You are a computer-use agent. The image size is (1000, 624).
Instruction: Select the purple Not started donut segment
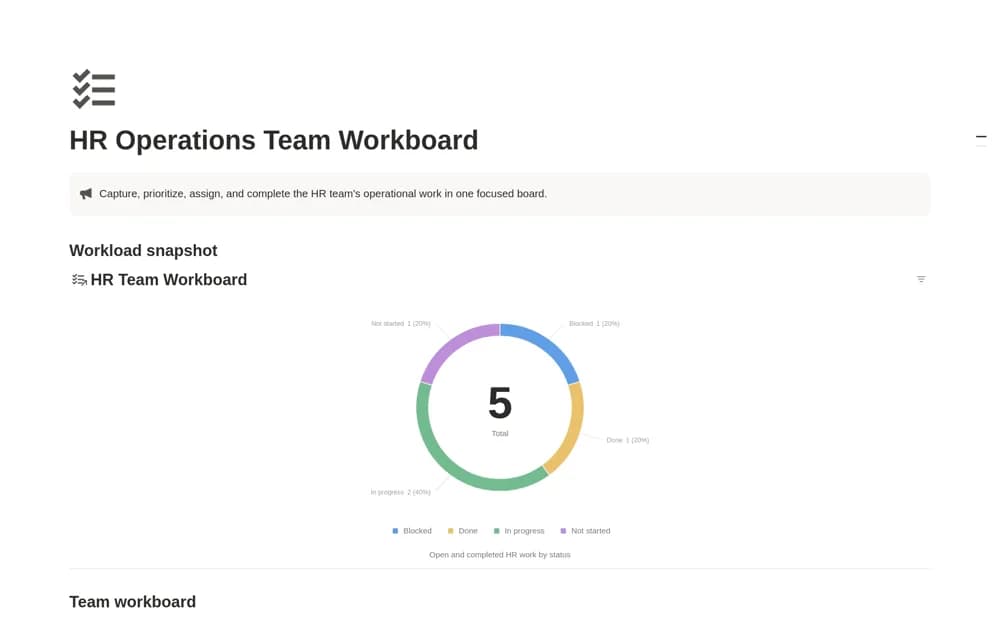click(x=453, y=346)
